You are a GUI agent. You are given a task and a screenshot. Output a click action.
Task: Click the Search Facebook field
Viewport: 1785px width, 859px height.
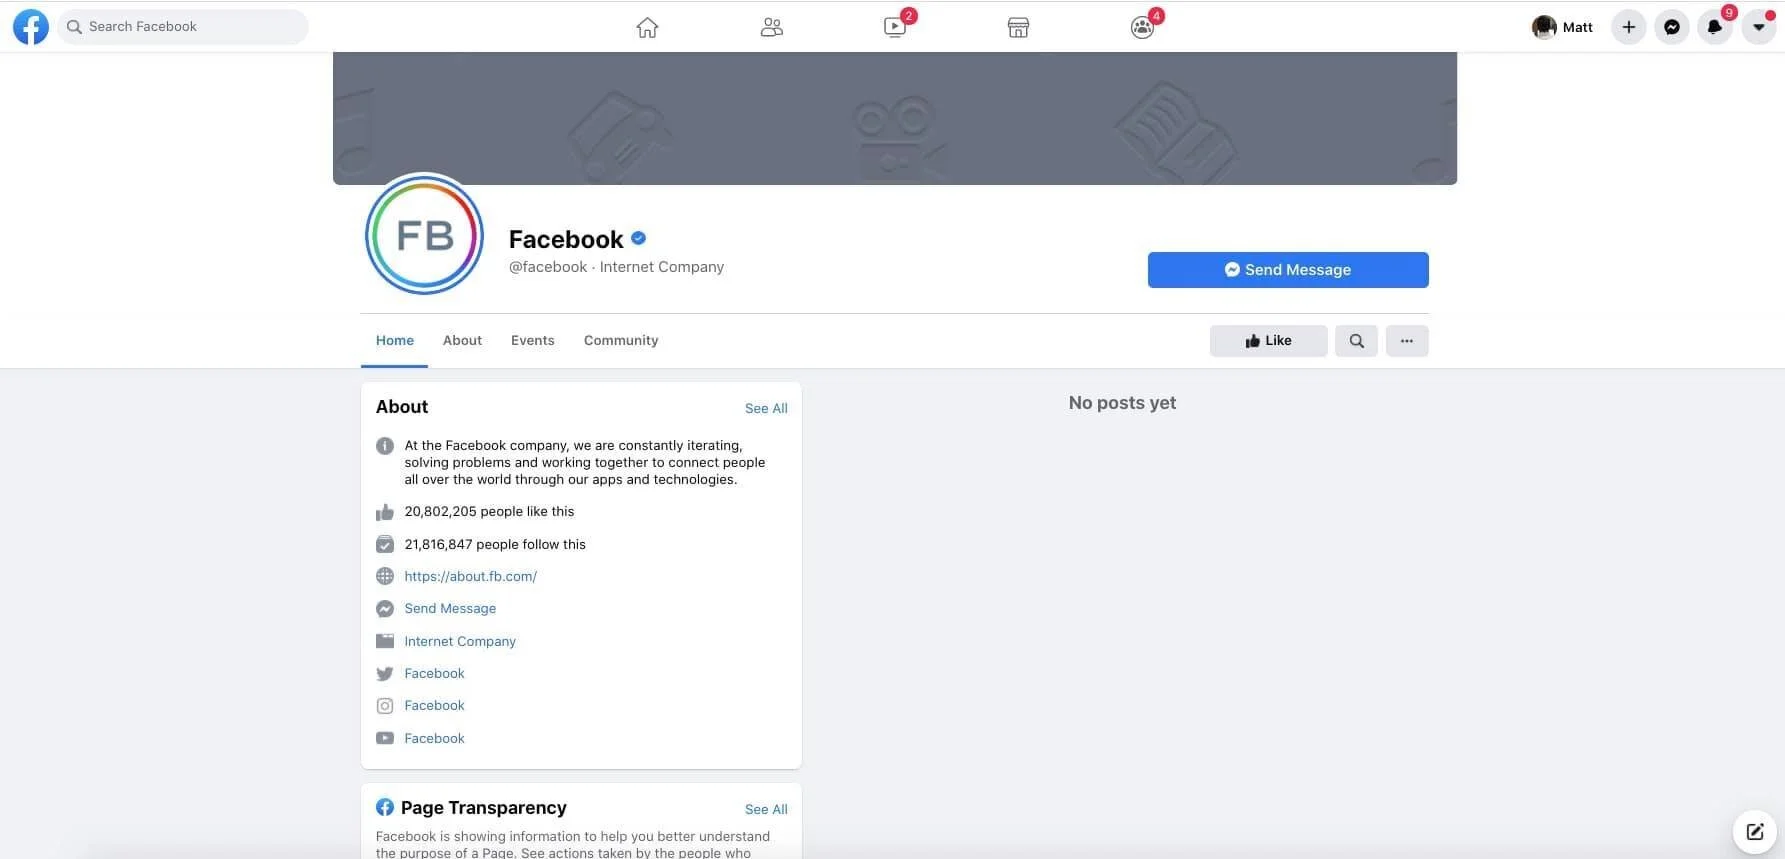[183, 27]
